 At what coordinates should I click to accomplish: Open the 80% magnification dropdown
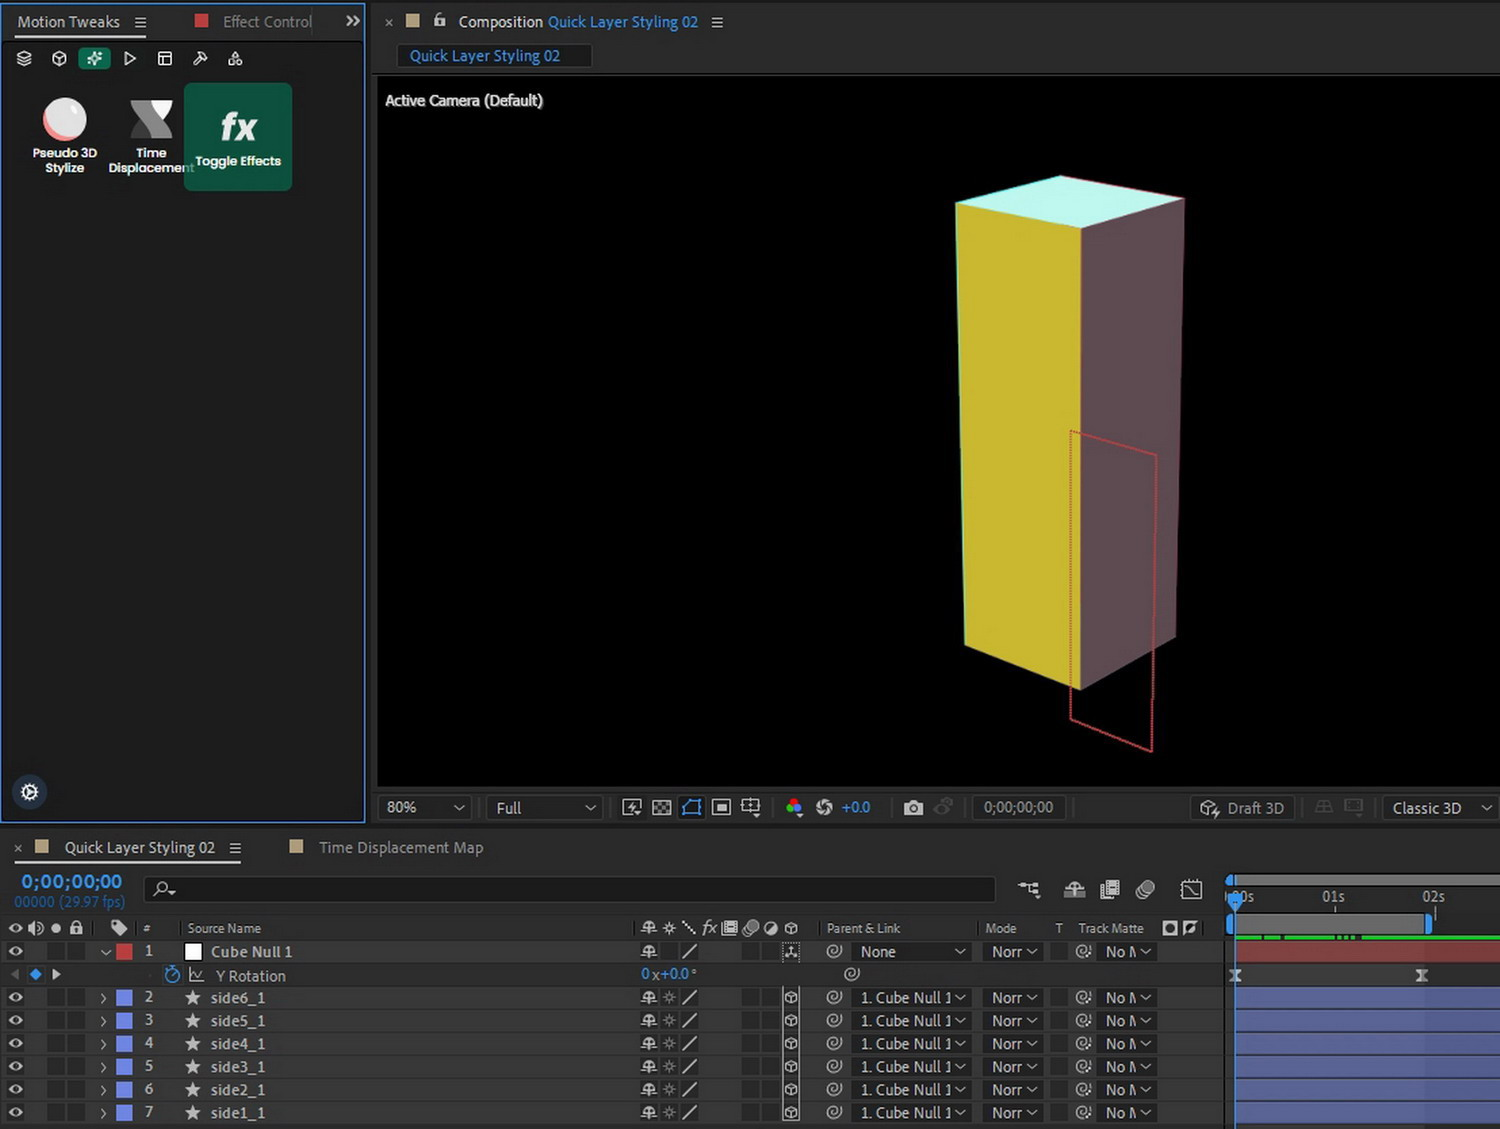click(x=426, y=808)
